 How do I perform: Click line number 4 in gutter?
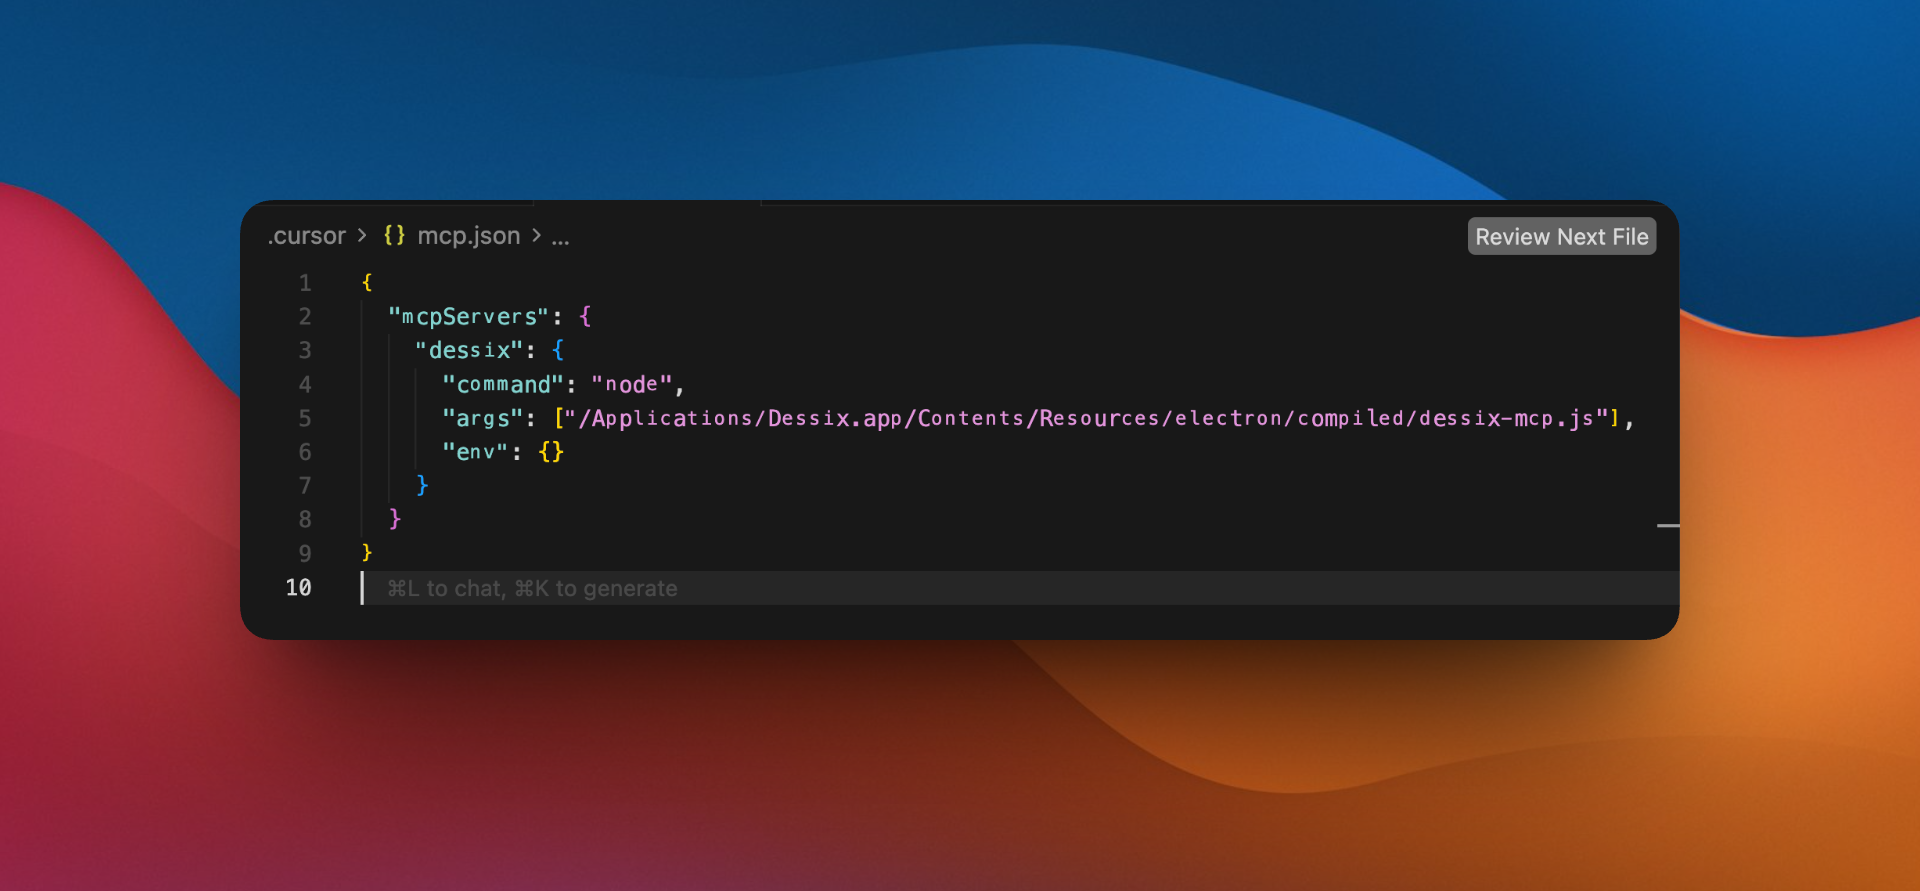tap(305, 385)
